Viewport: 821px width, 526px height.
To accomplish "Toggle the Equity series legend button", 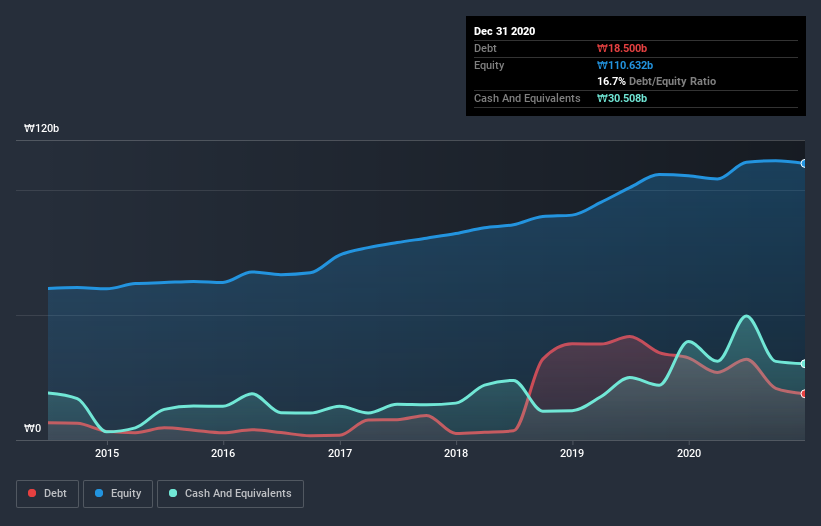I will pyautogui.click(x=118, y=494).
